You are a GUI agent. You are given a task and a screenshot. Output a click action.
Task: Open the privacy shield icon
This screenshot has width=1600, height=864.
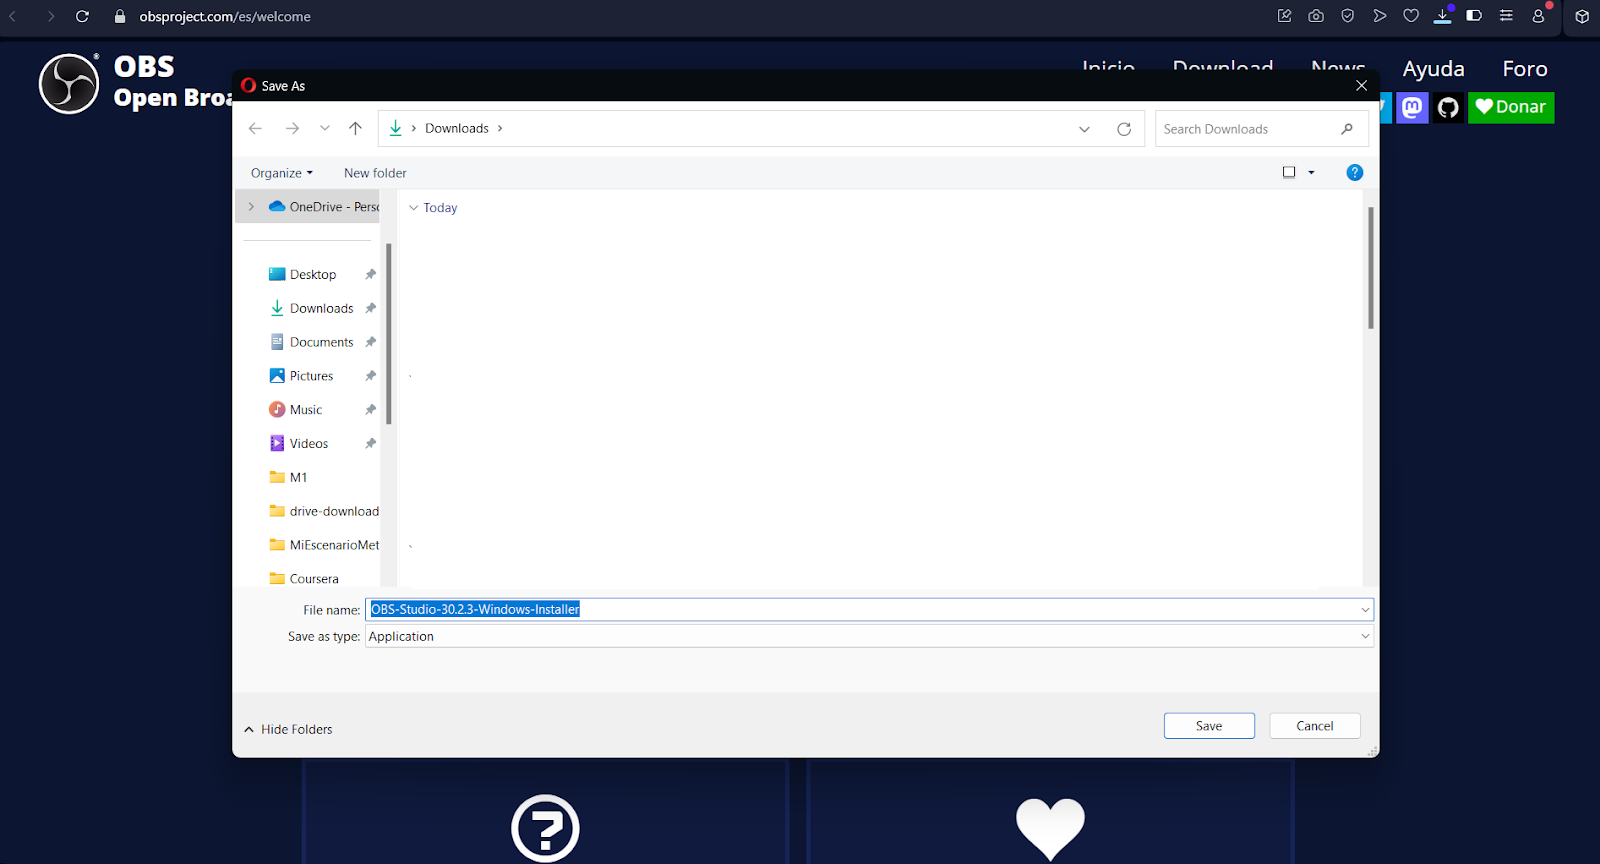(1348, 16)
